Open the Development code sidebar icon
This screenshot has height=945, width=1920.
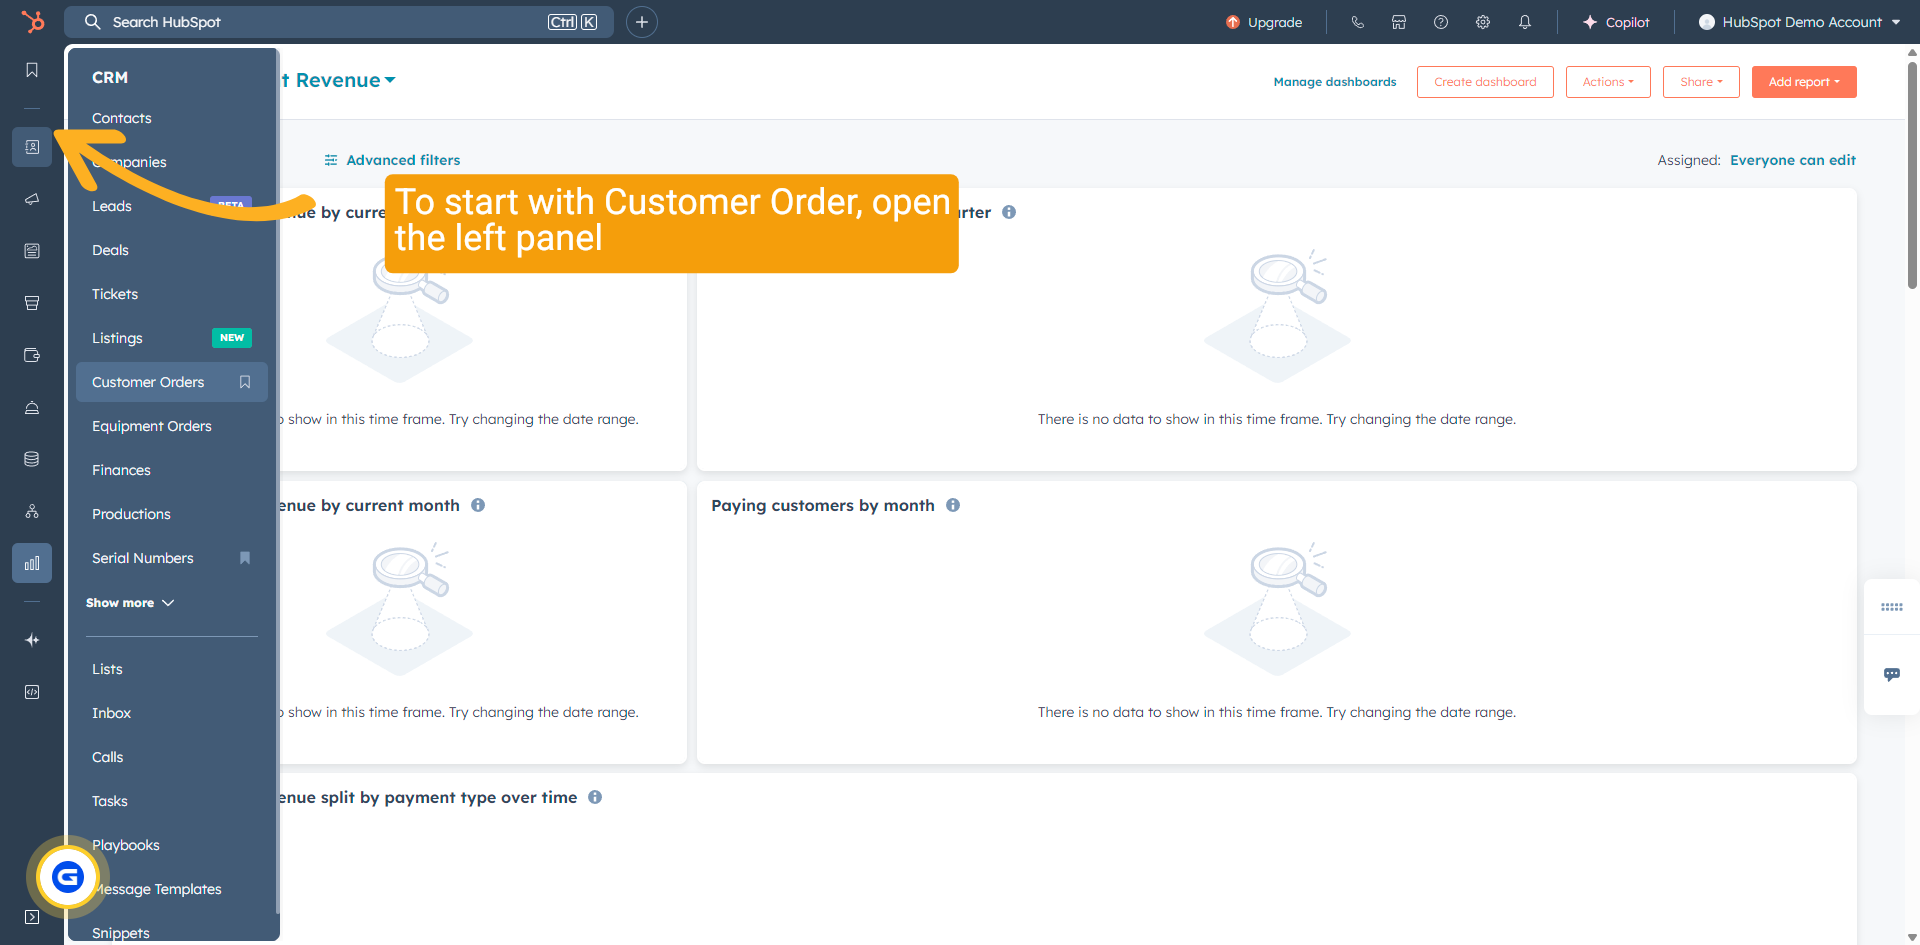32,692
